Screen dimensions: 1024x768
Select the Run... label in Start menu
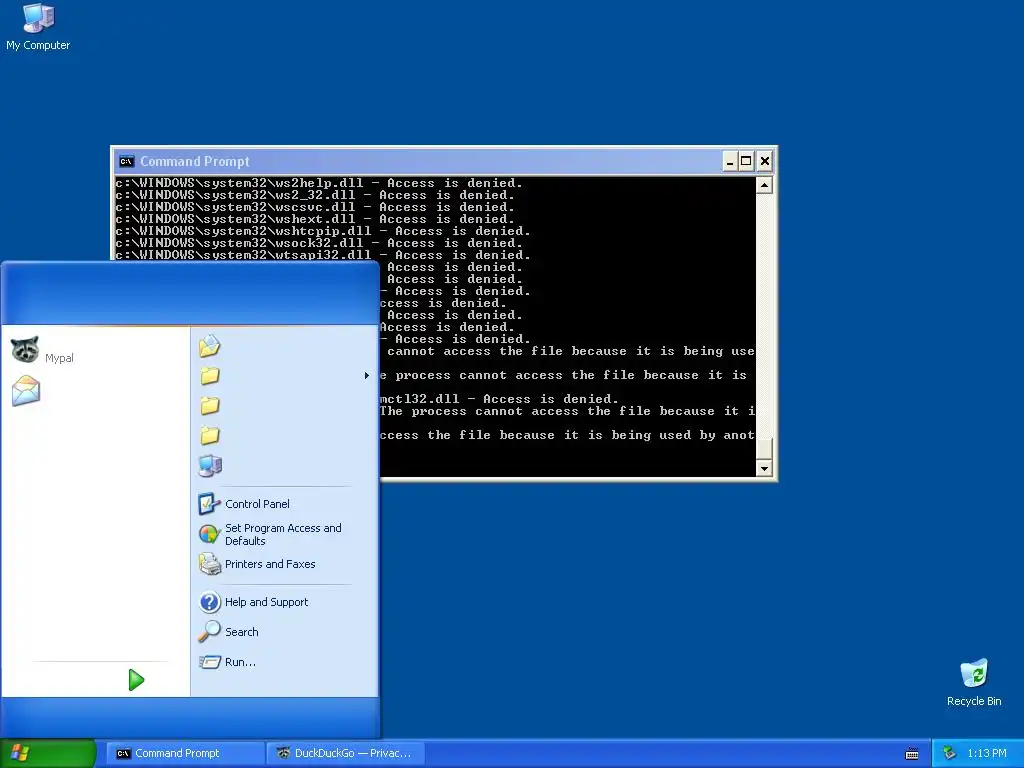click(240, 662)
